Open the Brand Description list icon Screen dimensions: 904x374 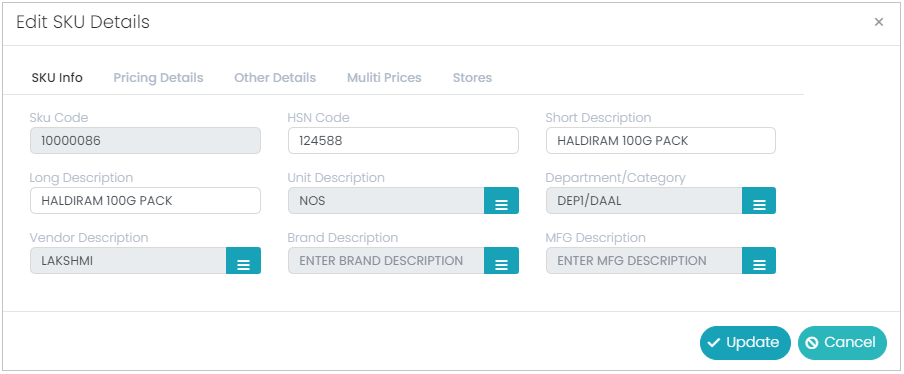(x=501, y=260)
